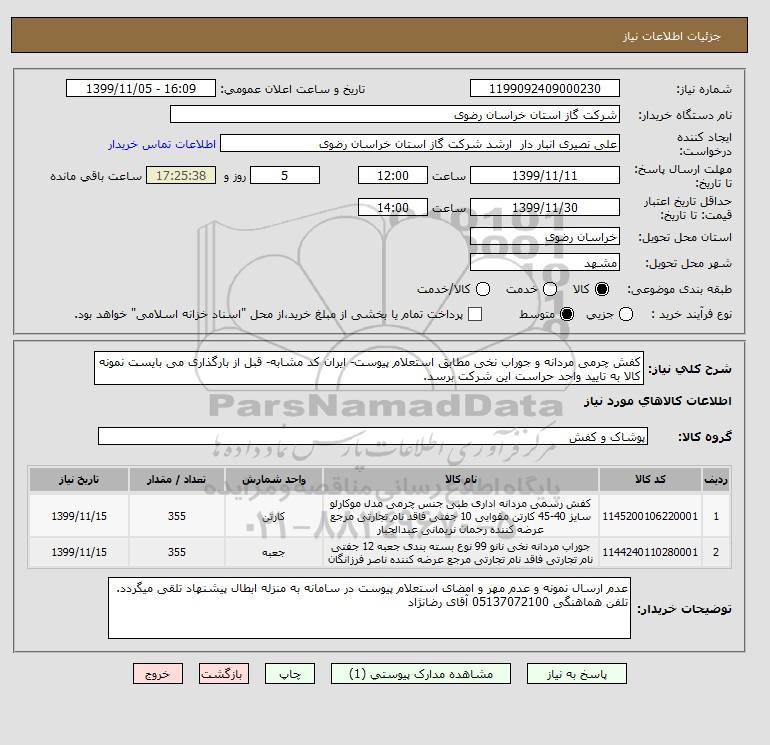Click the جزئیات اطلاعات نیاز page title
The width and height of the screenshot is (770, 745).
point(671,36)
